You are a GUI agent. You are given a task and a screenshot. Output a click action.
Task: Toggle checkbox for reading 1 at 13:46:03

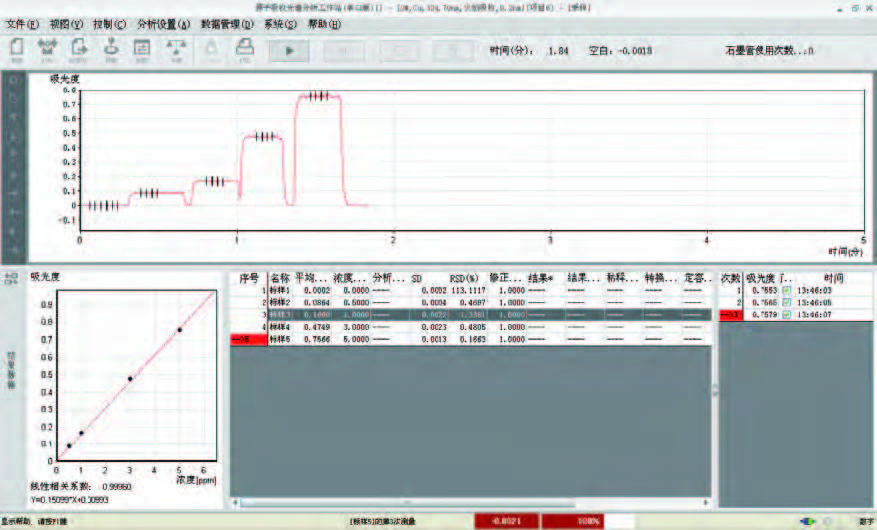(x=787, y=290)
